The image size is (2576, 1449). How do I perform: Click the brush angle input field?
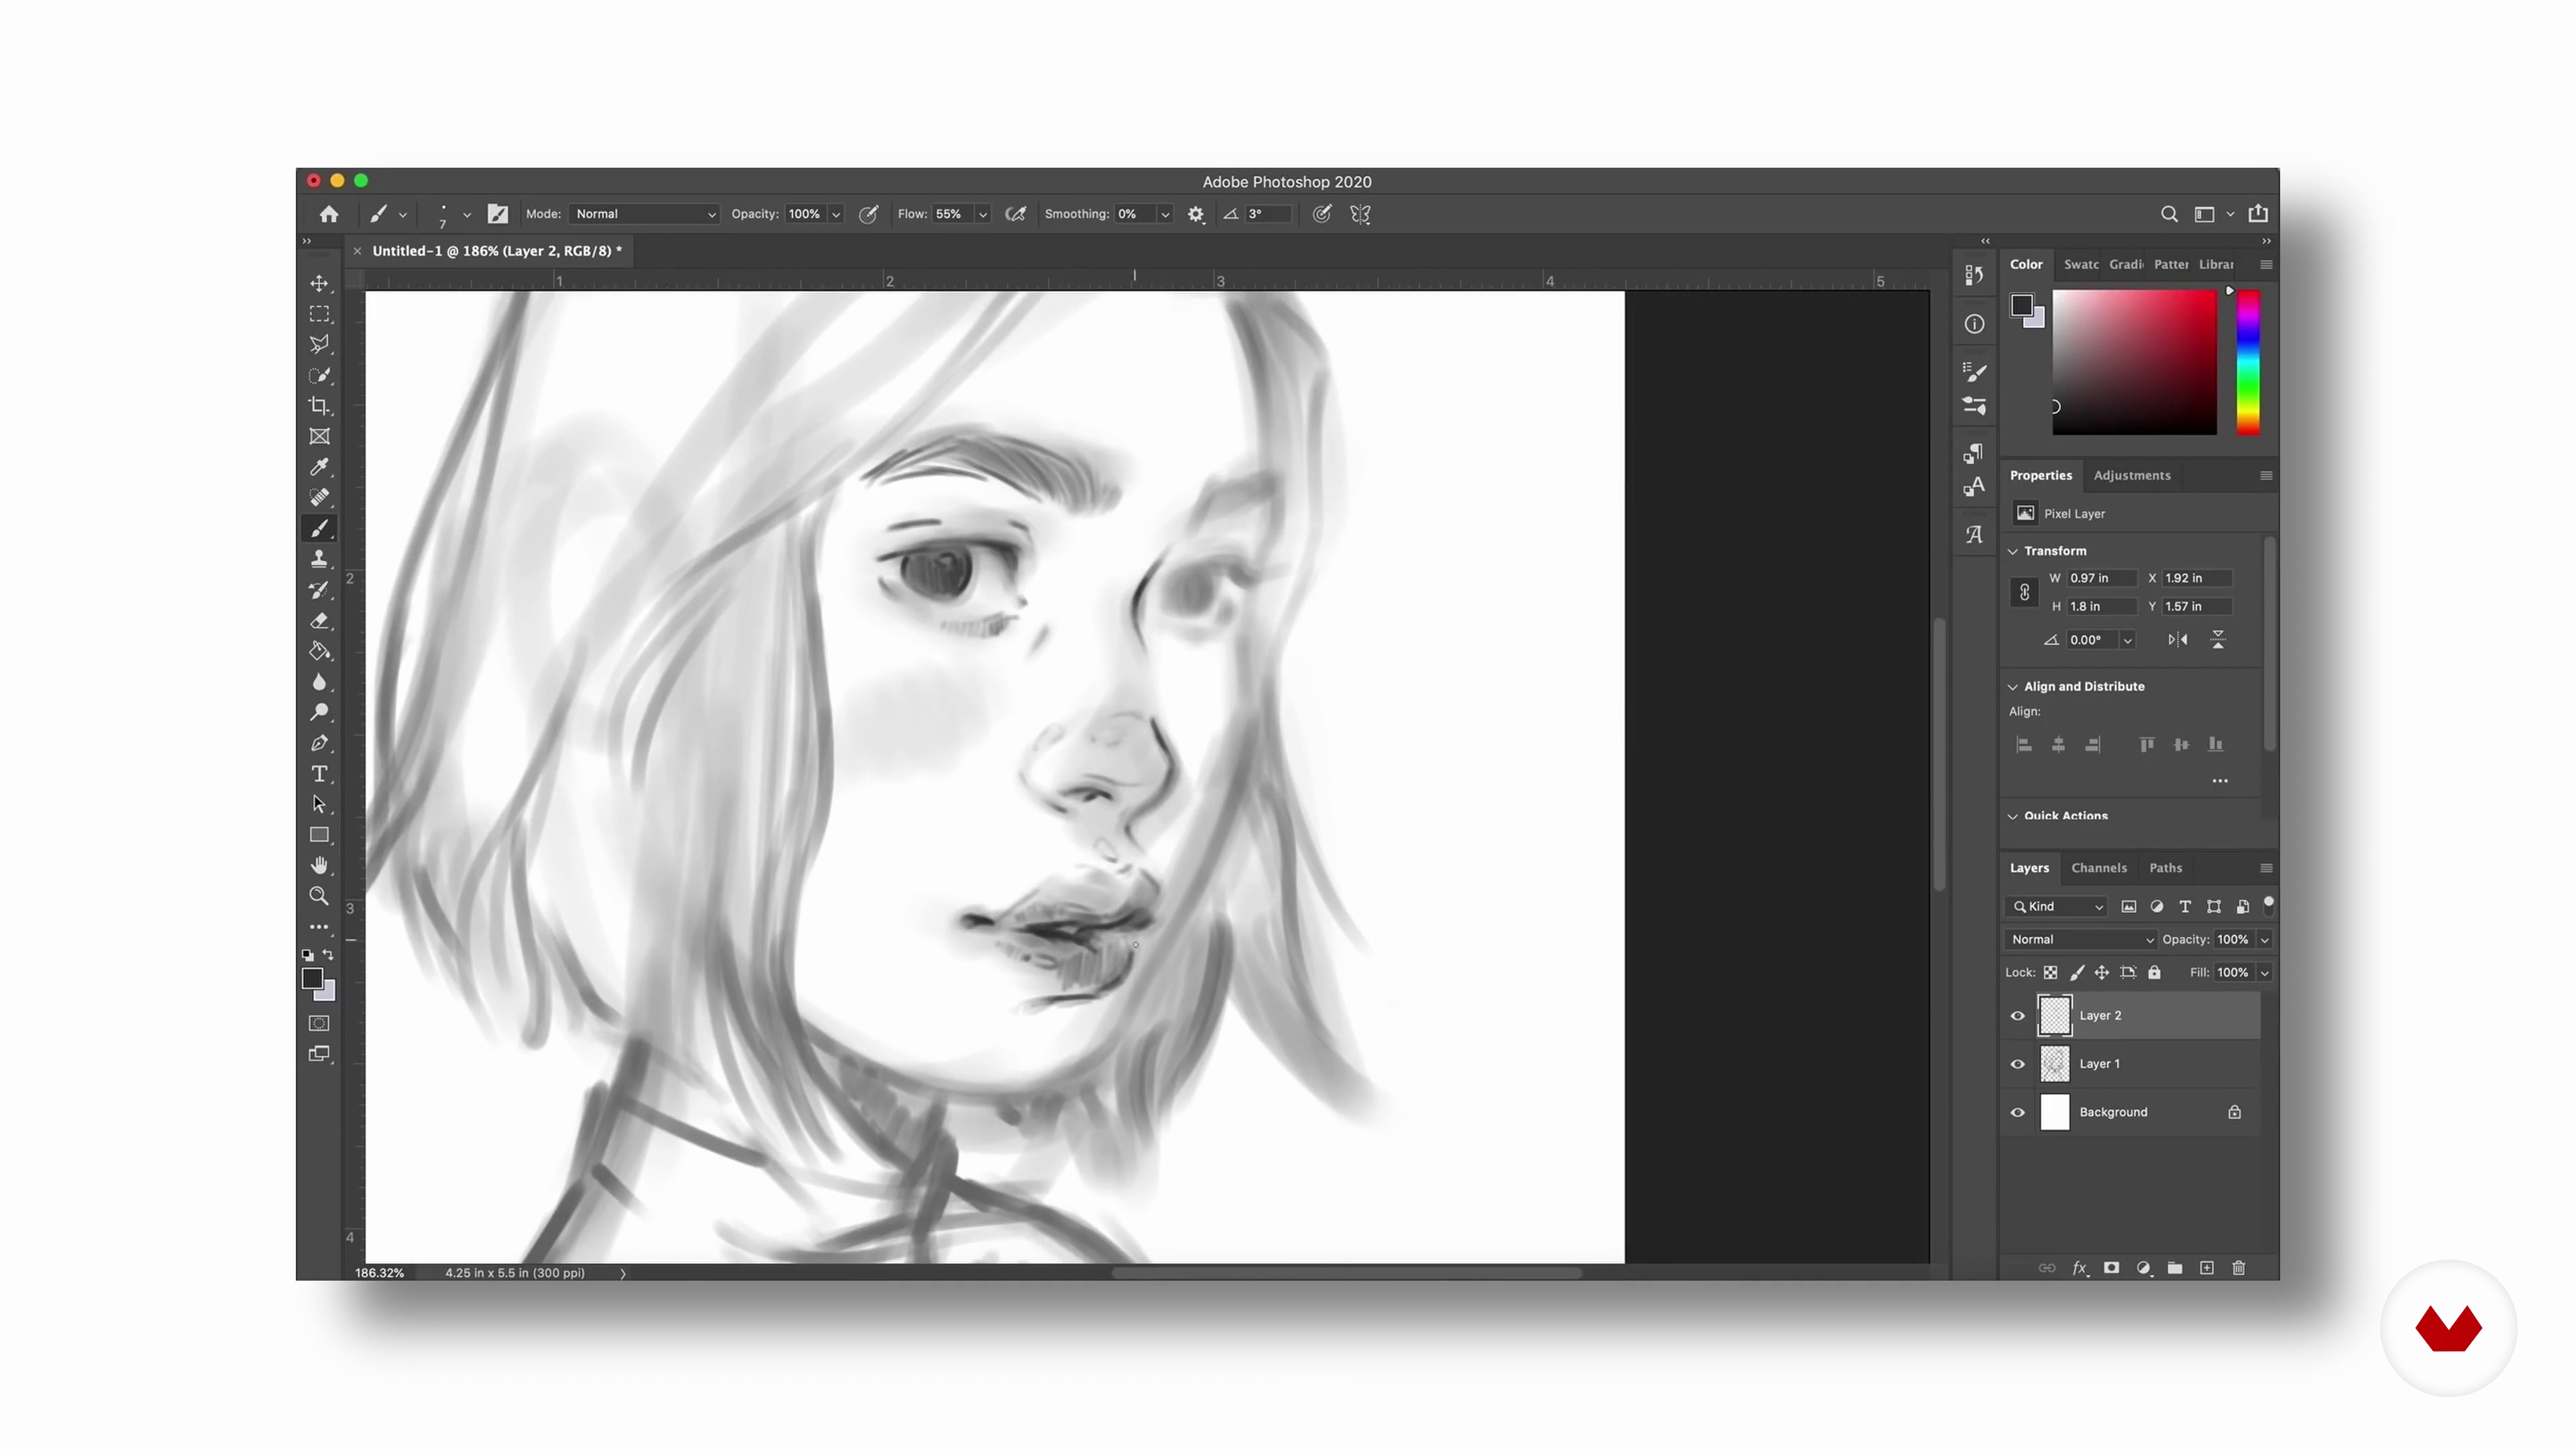tap(1268, 214)
